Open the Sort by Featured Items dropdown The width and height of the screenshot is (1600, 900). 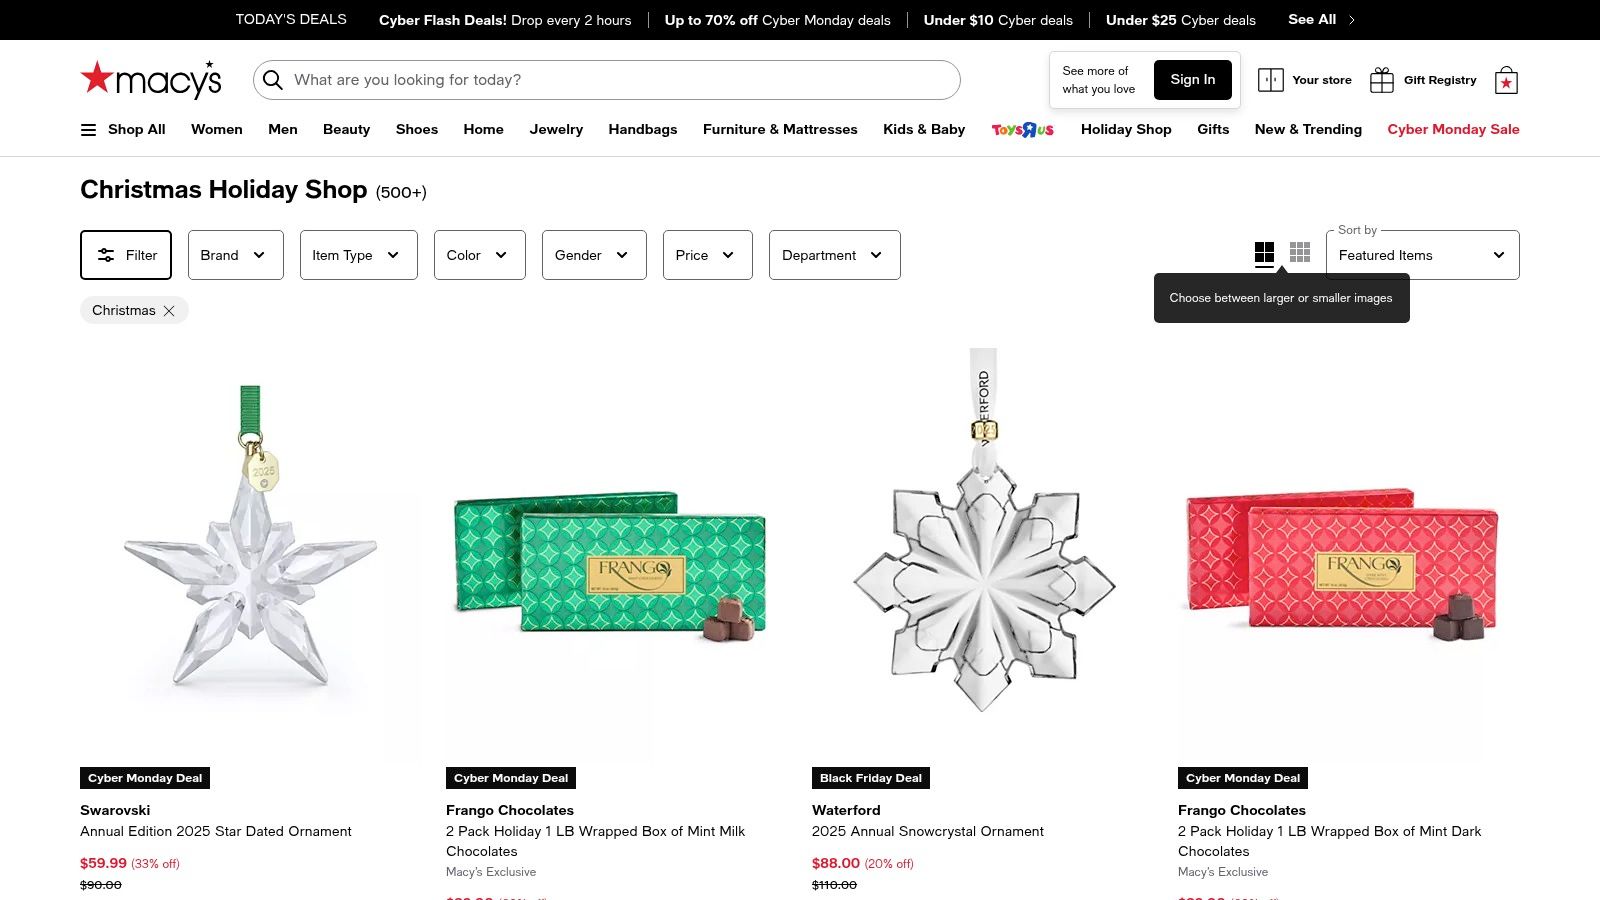[x=1421, y=255]
